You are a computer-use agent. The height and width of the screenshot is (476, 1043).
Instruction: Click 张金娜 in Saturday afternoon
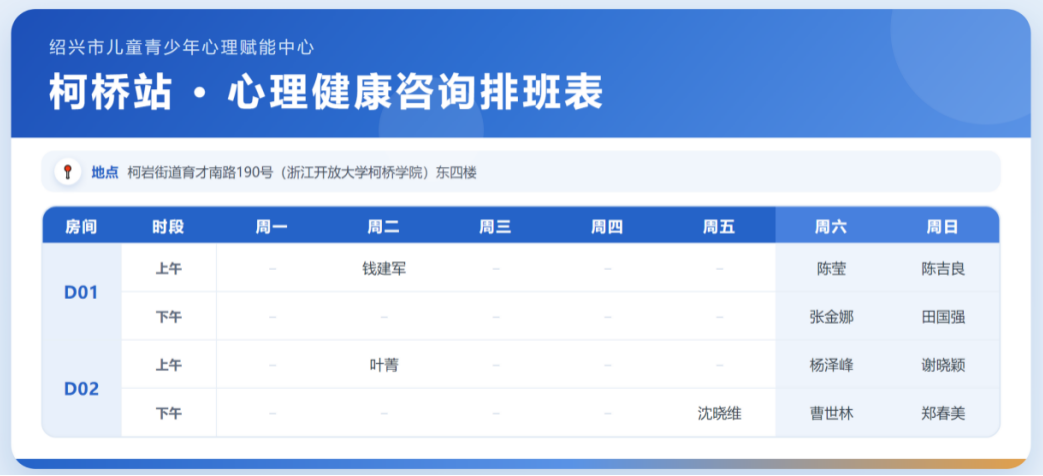(x=831, y=317)
